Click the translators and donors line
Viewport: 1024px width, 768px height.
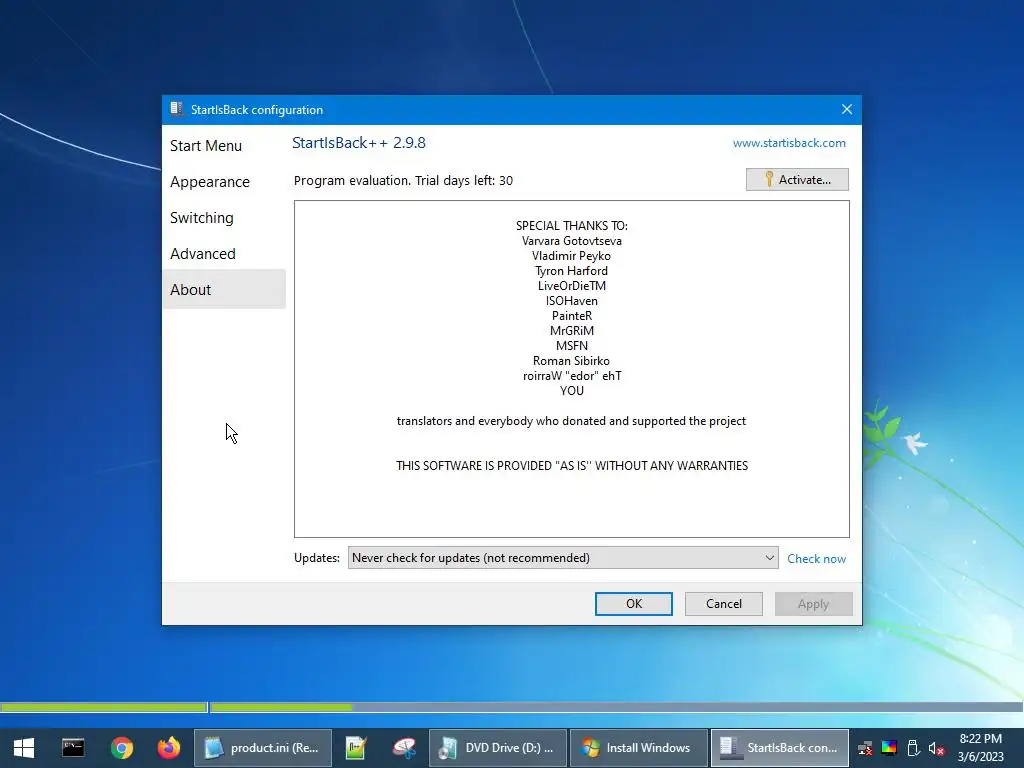[571, 421]
